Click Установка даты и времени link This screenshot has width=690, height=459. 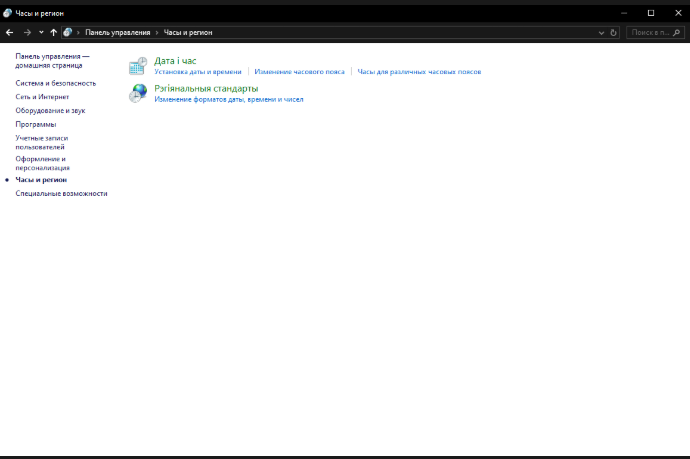[x=198, y=72]
